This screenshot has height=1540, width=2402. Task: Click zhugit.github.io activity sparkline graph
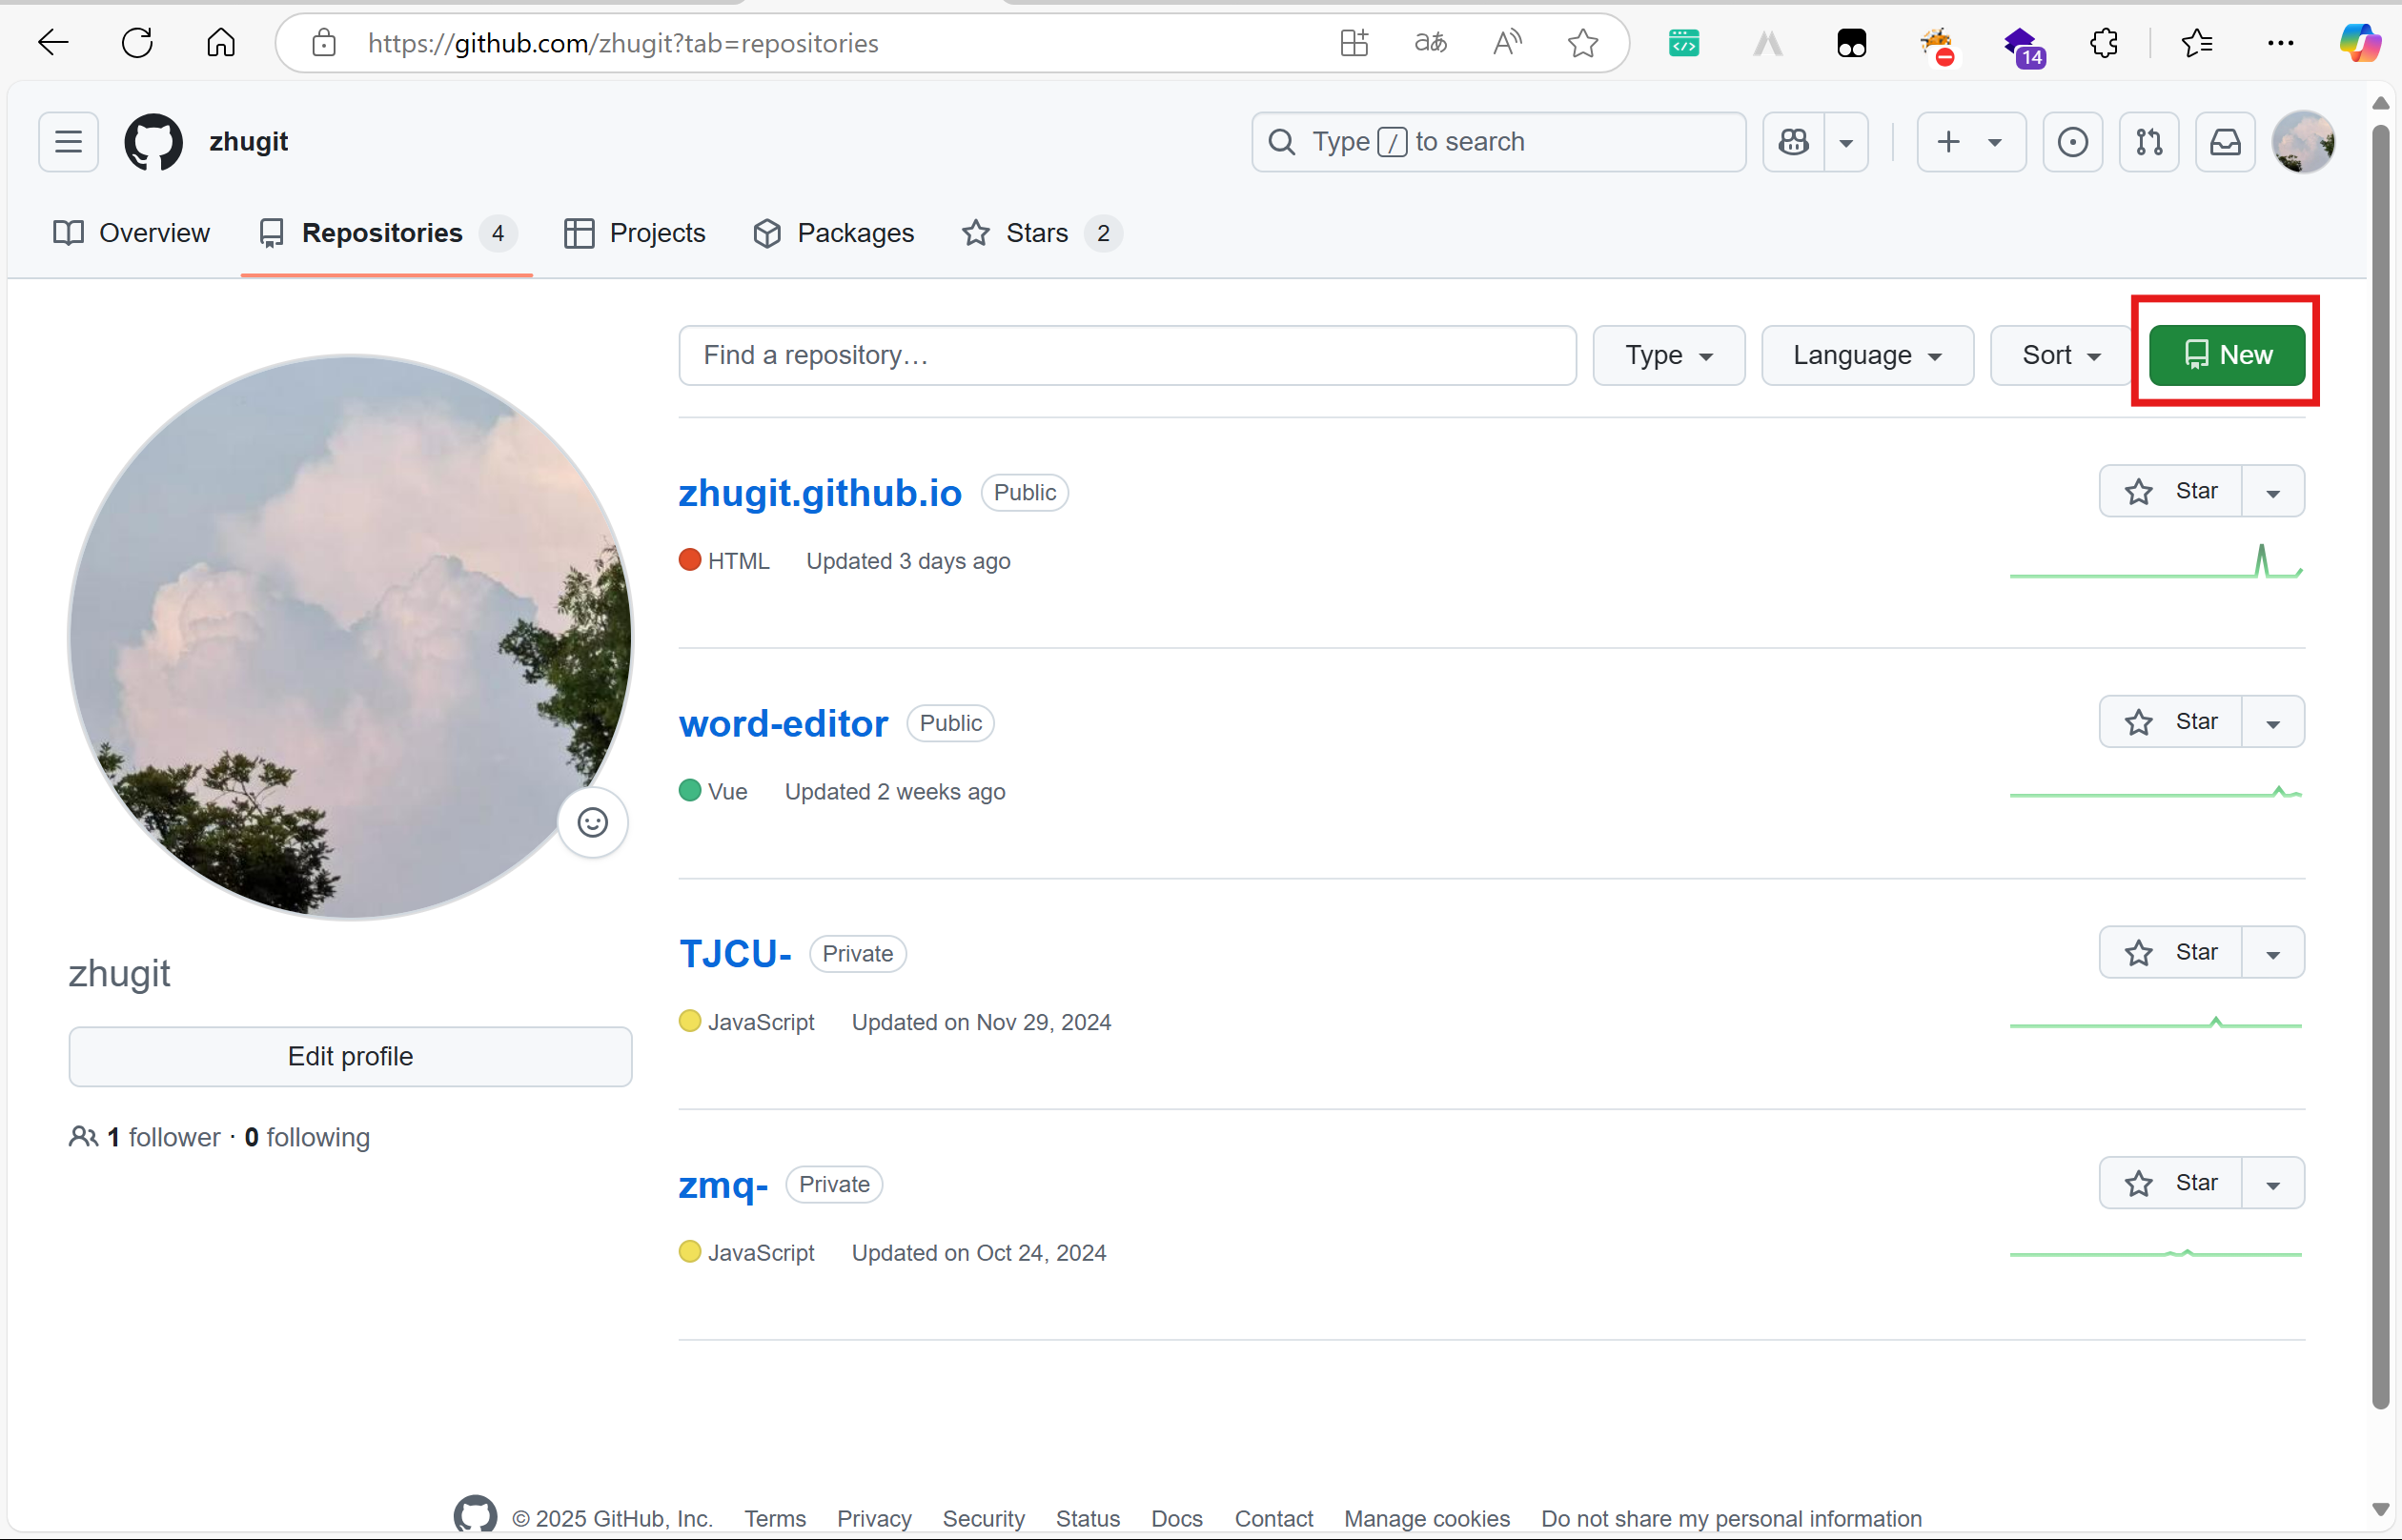[x=2156, y=562]
